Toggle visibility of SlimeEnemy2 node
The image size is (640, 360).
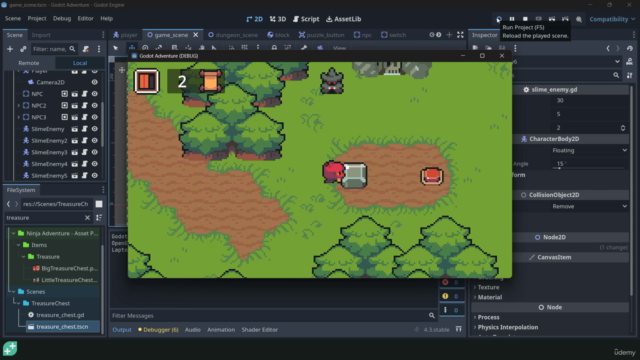[95, 140]
